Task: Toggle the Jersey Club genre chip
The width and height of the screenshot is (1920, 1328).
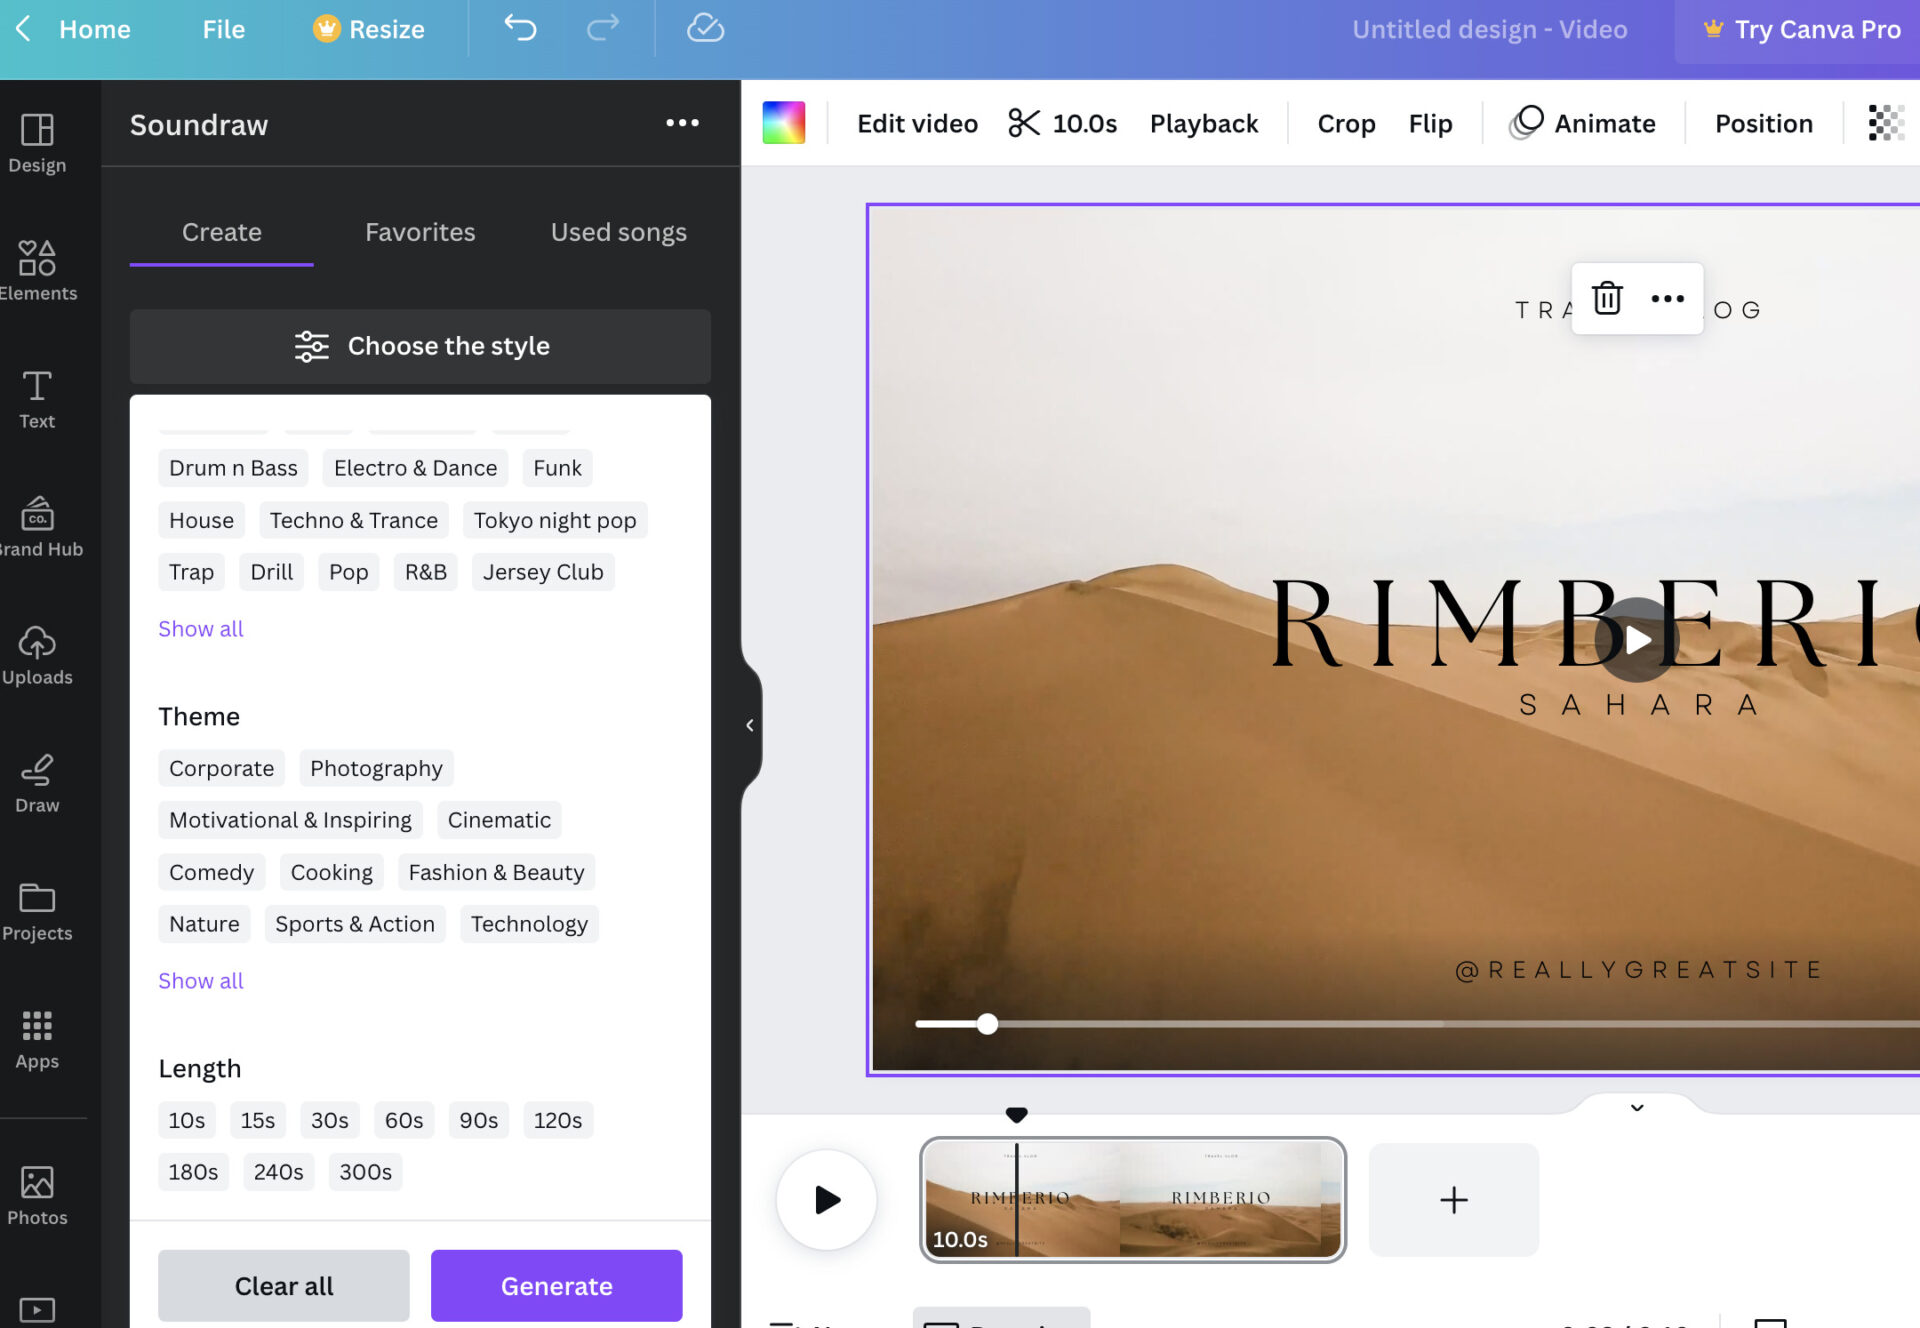Action: pyautogui.click(x=543, y=572)
